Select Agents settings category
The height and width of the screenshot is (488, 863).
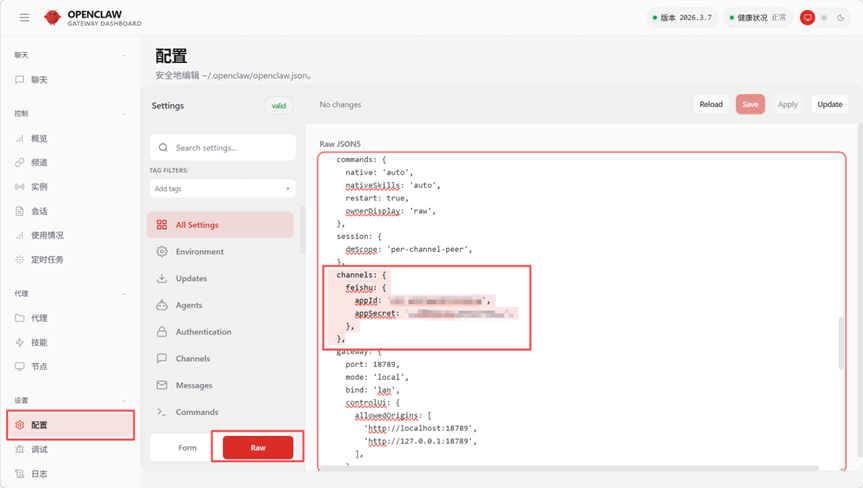(220, 305)
